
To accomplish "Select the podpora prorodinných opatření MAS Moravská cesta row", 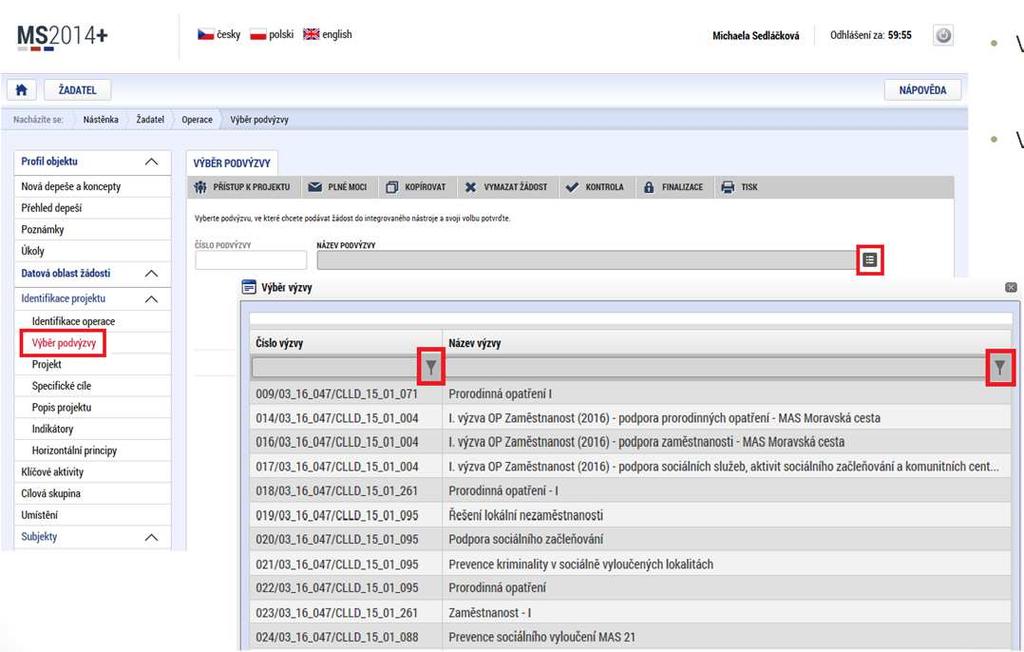I will tap(630, 418).
